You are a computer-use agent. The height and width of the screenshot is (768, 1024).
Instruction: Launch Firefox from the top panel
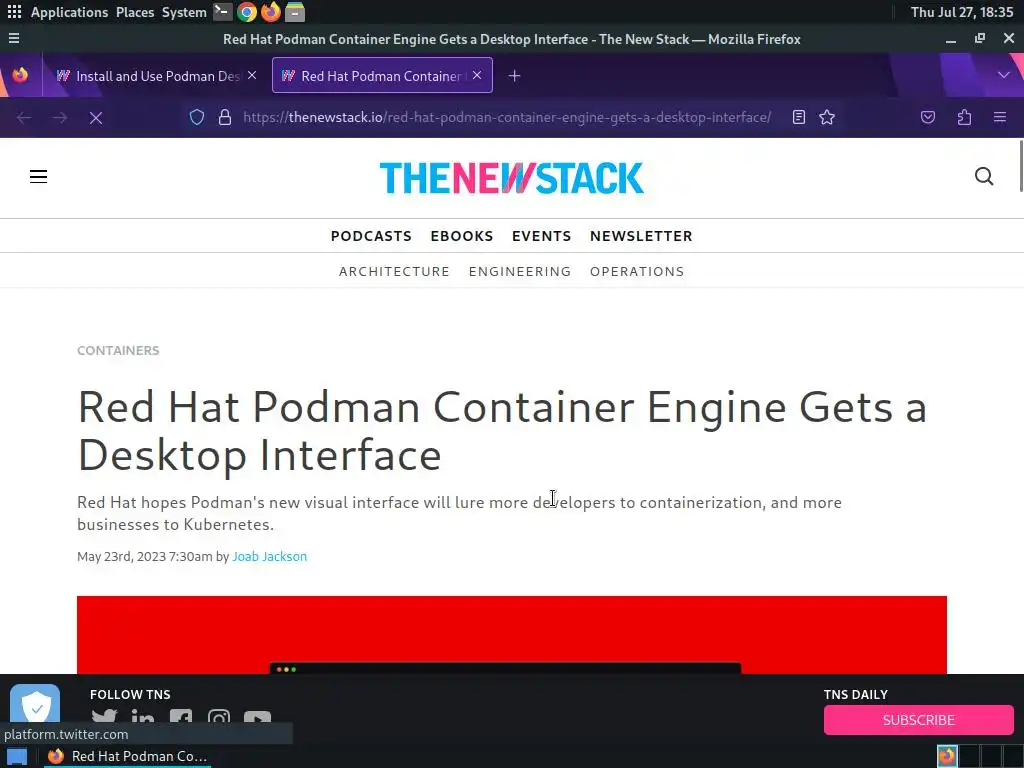(x=270, y=12)
